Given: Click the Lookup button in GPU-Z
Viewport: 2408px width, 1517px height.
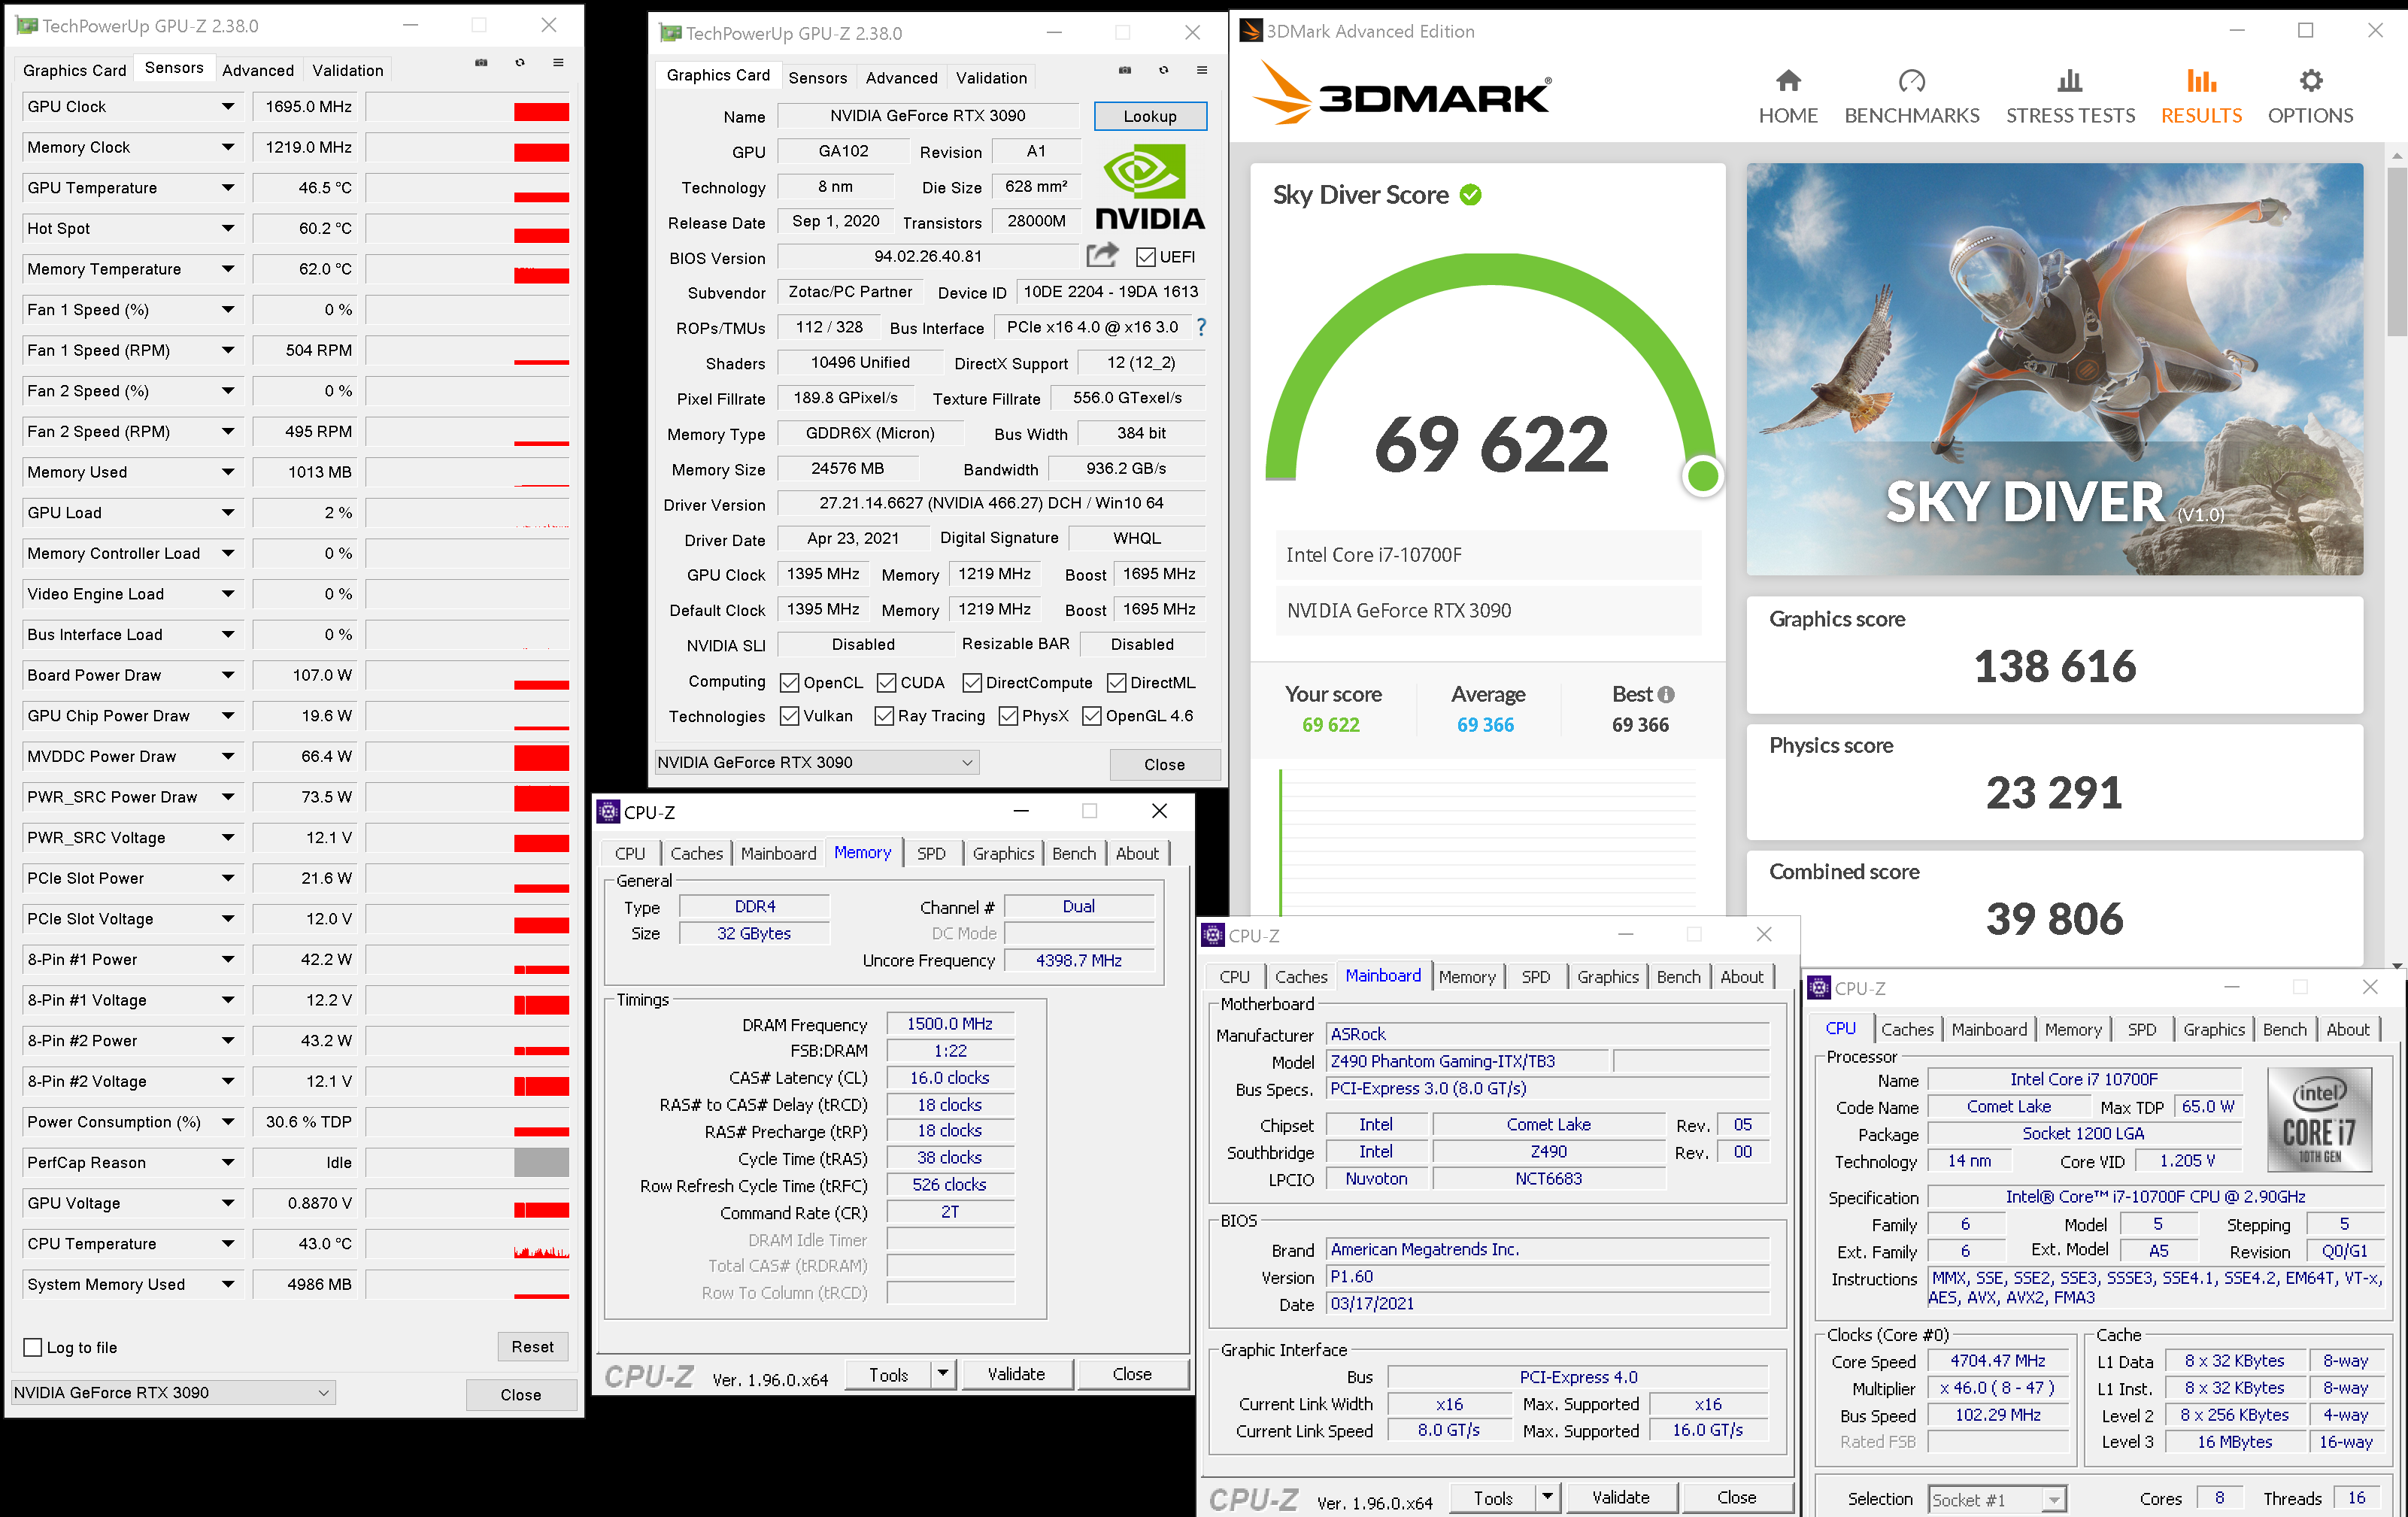Looking at the screenshot, I should [x=1150, y=116].
